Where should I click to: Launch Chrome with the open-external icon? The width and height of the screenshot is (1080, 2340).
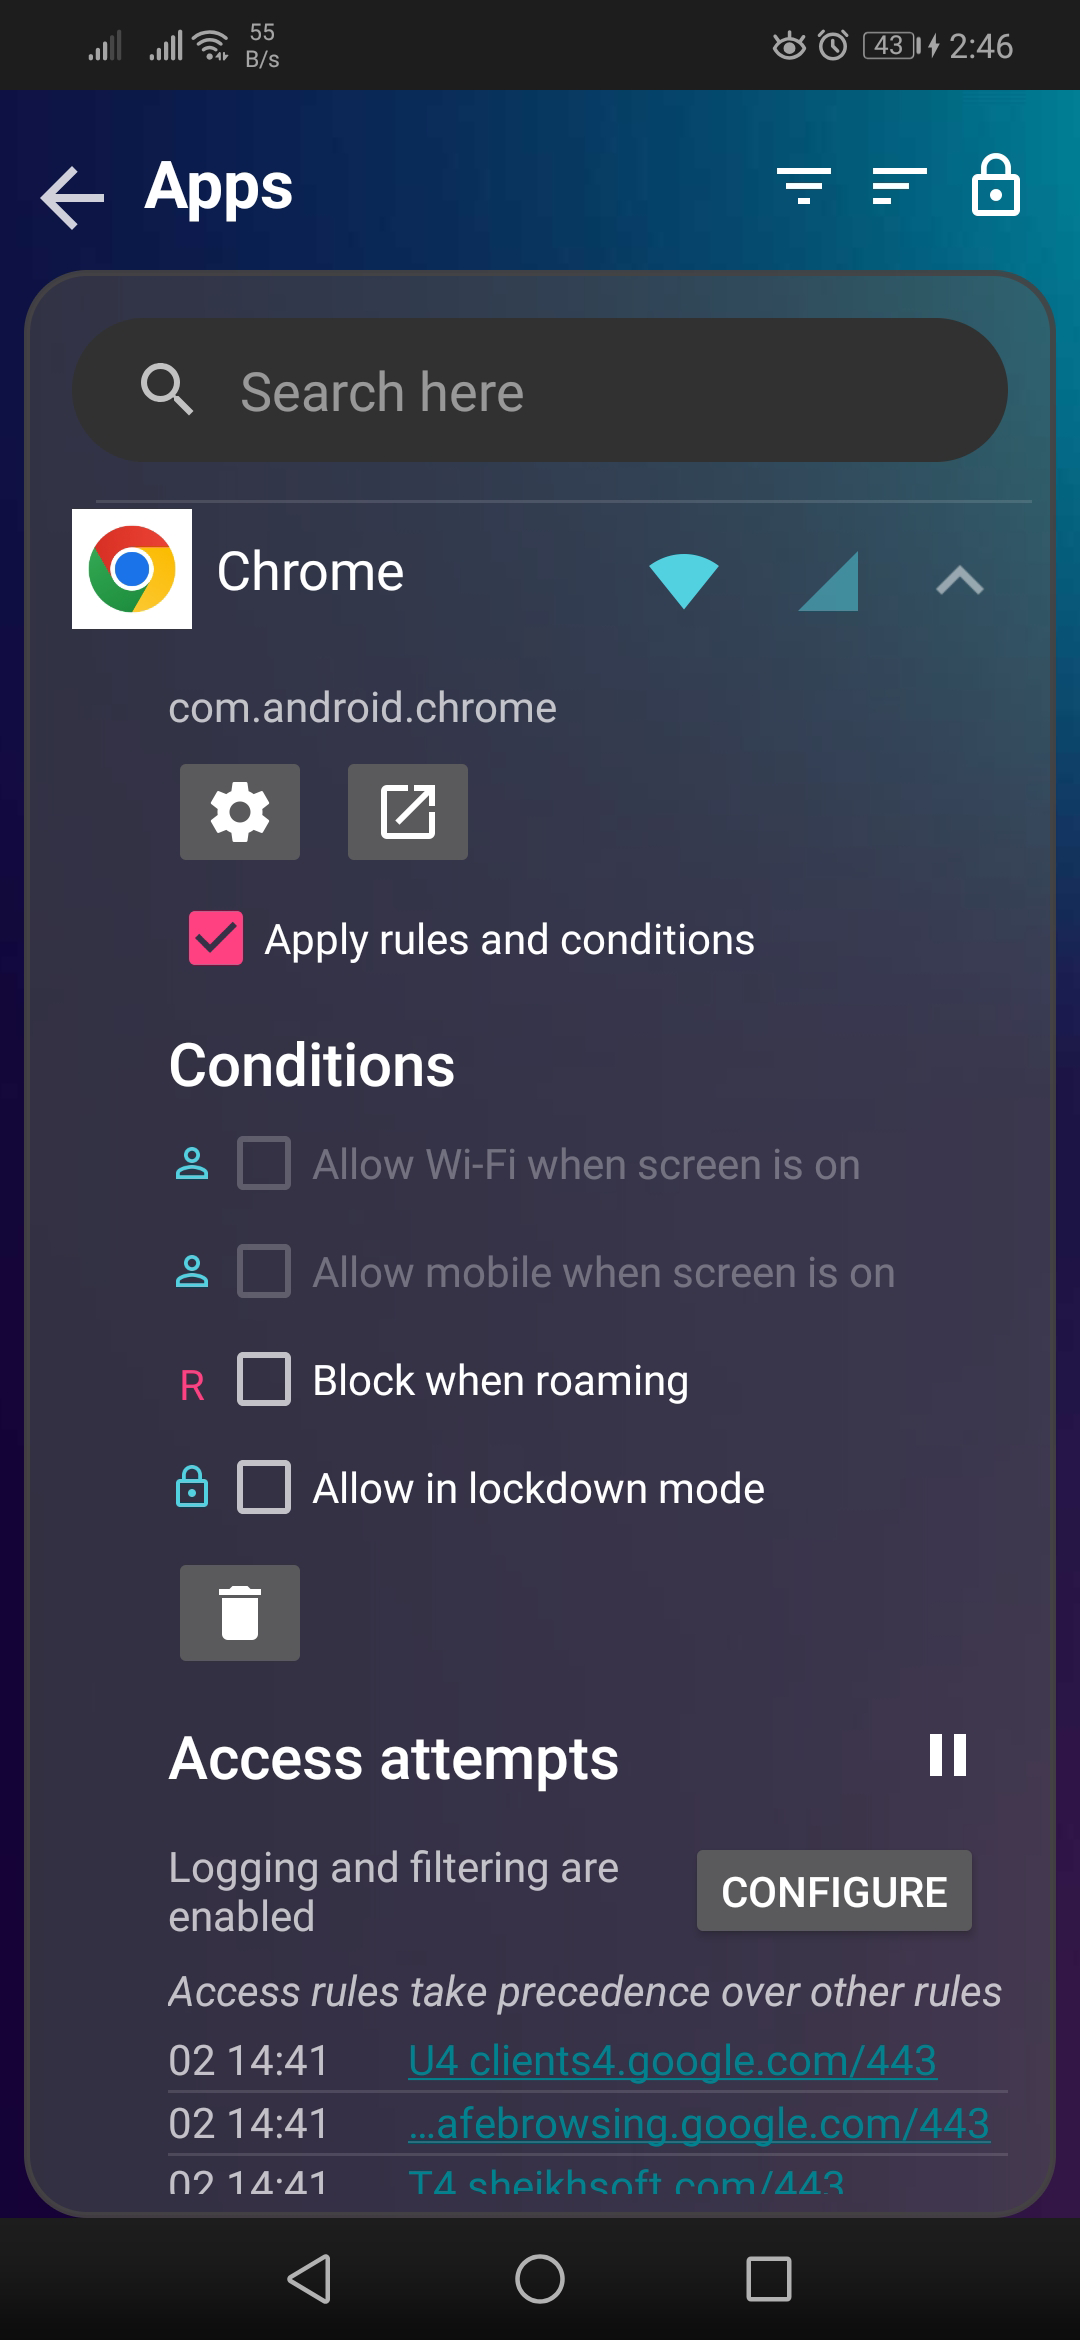408,811
